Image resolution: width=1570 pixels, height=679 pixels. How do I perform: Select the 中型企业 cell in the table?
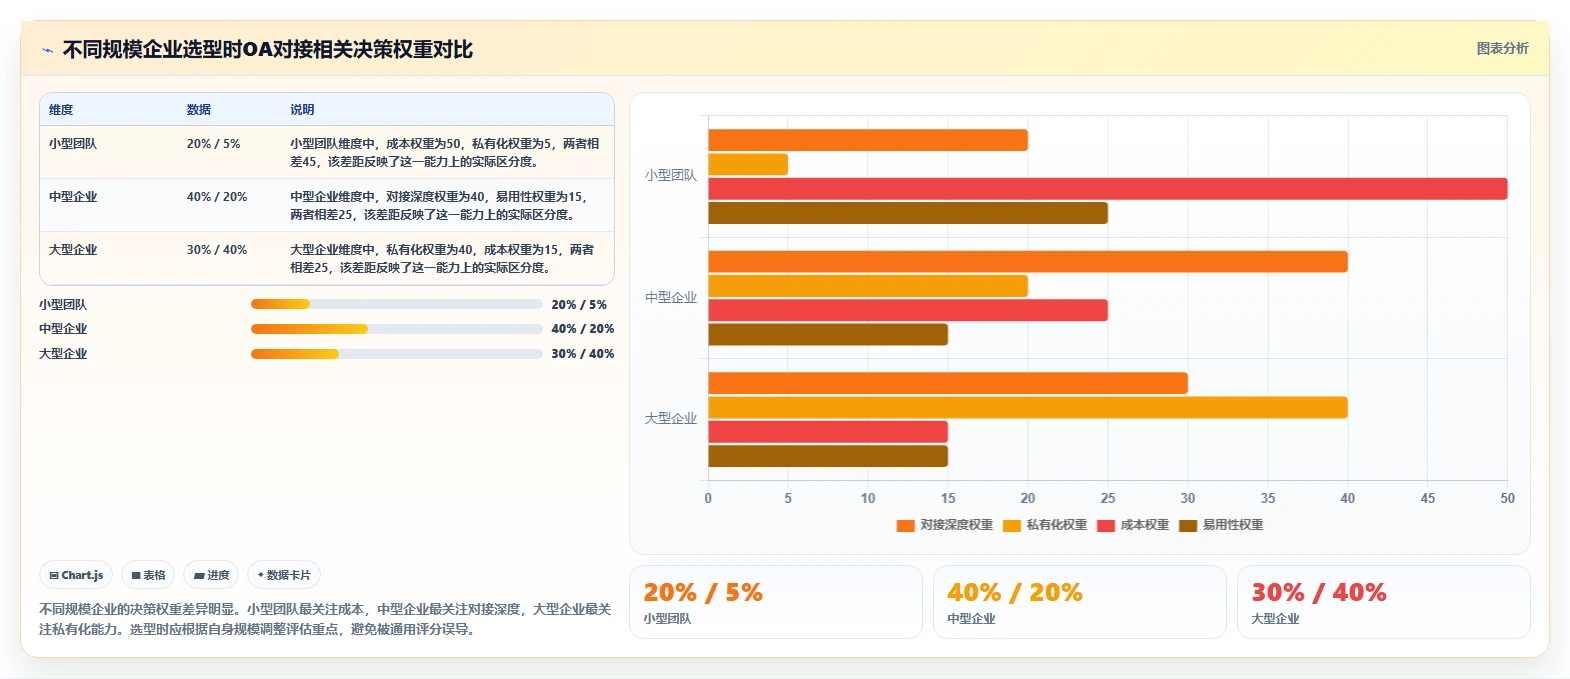pos(73,197)
